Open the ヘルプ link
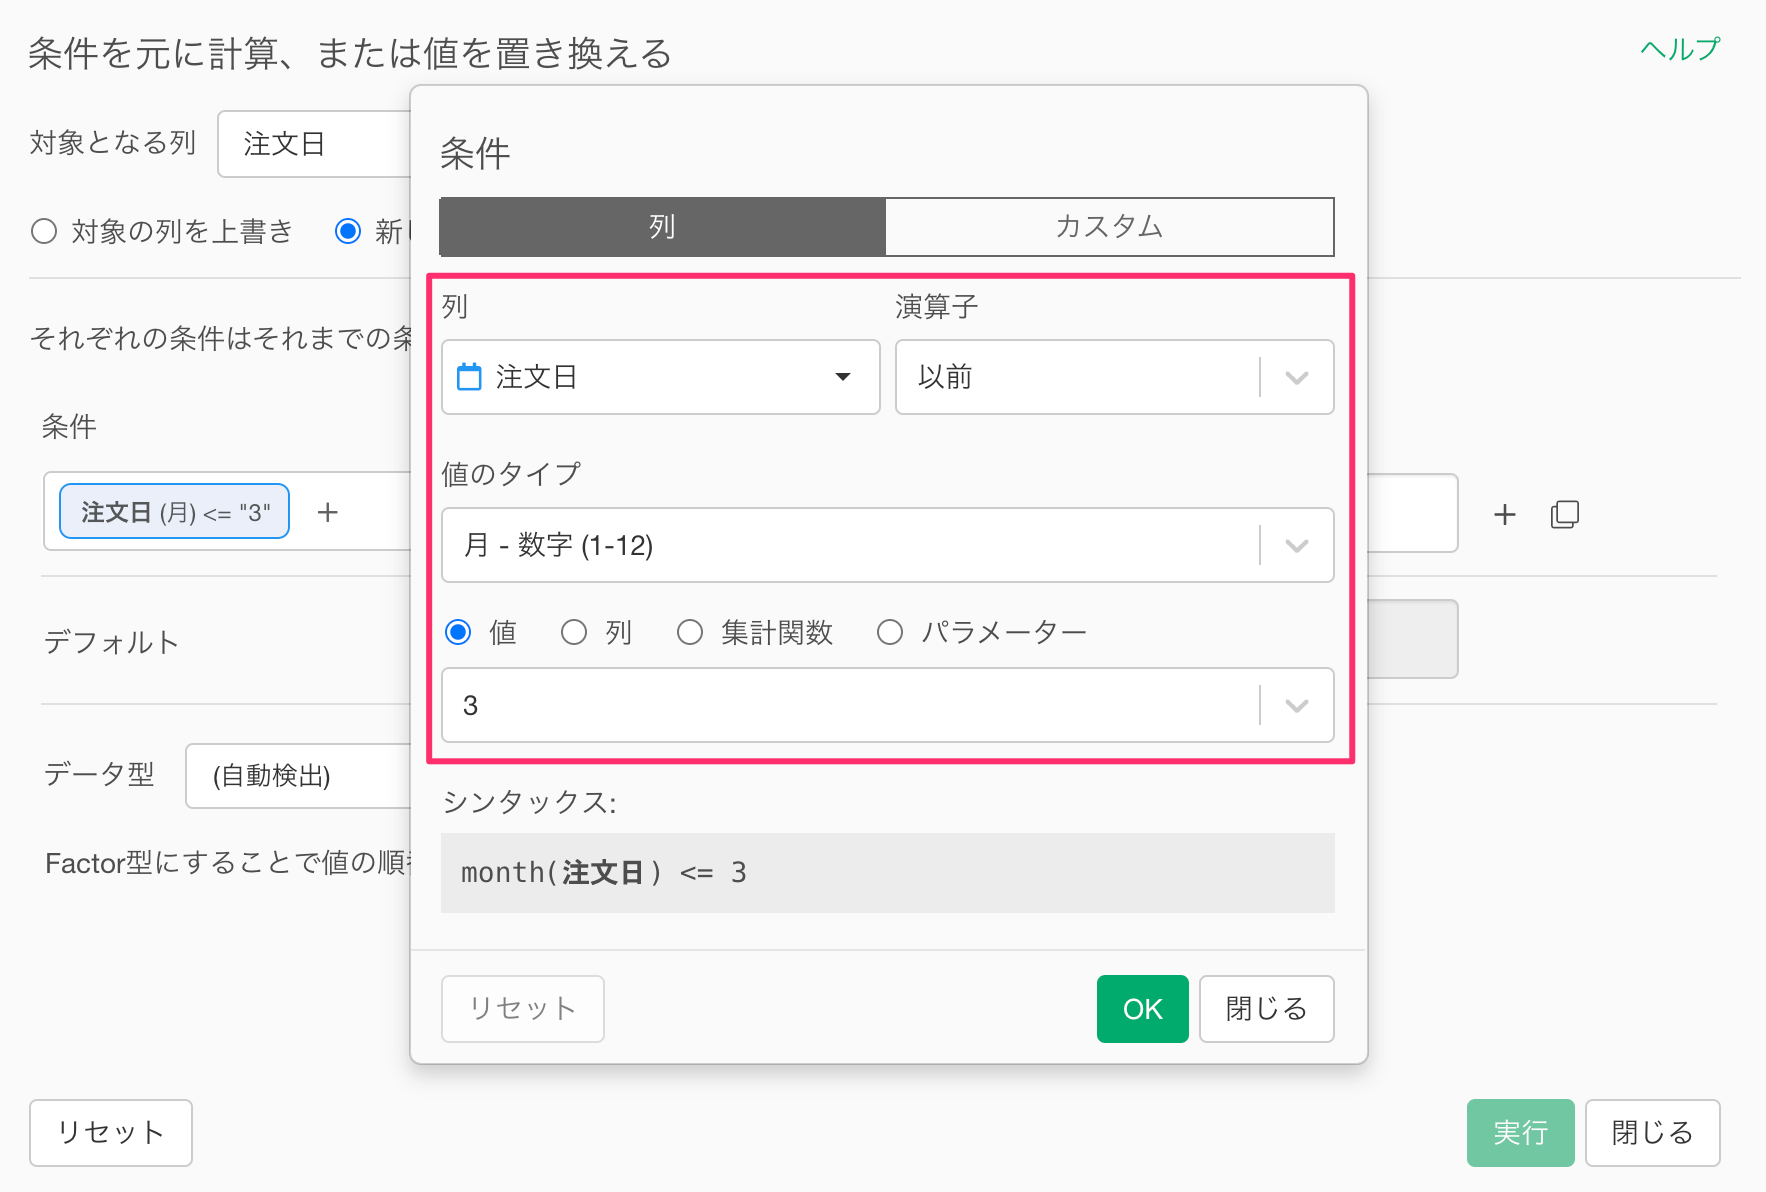 1680,49
